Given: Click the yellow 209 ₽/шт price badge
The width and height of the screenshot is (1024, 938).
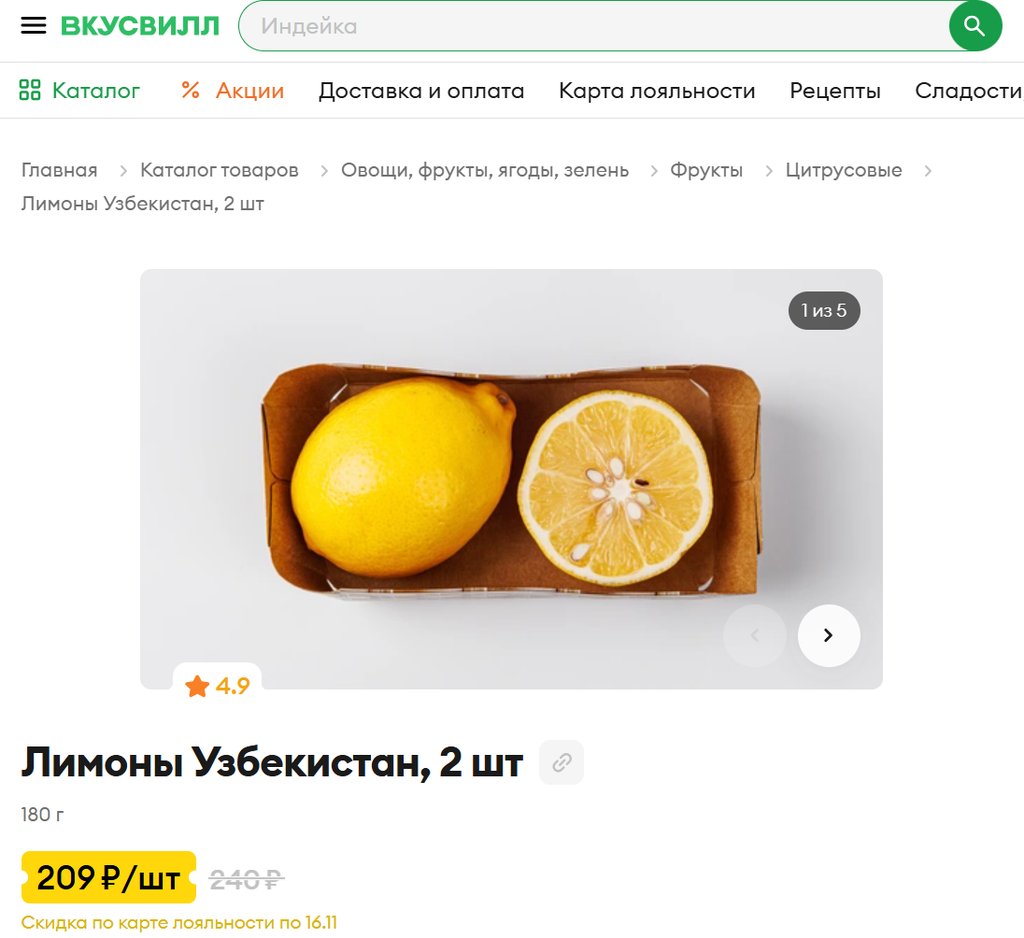Looking at the screenshot, I should coord(108,877).
